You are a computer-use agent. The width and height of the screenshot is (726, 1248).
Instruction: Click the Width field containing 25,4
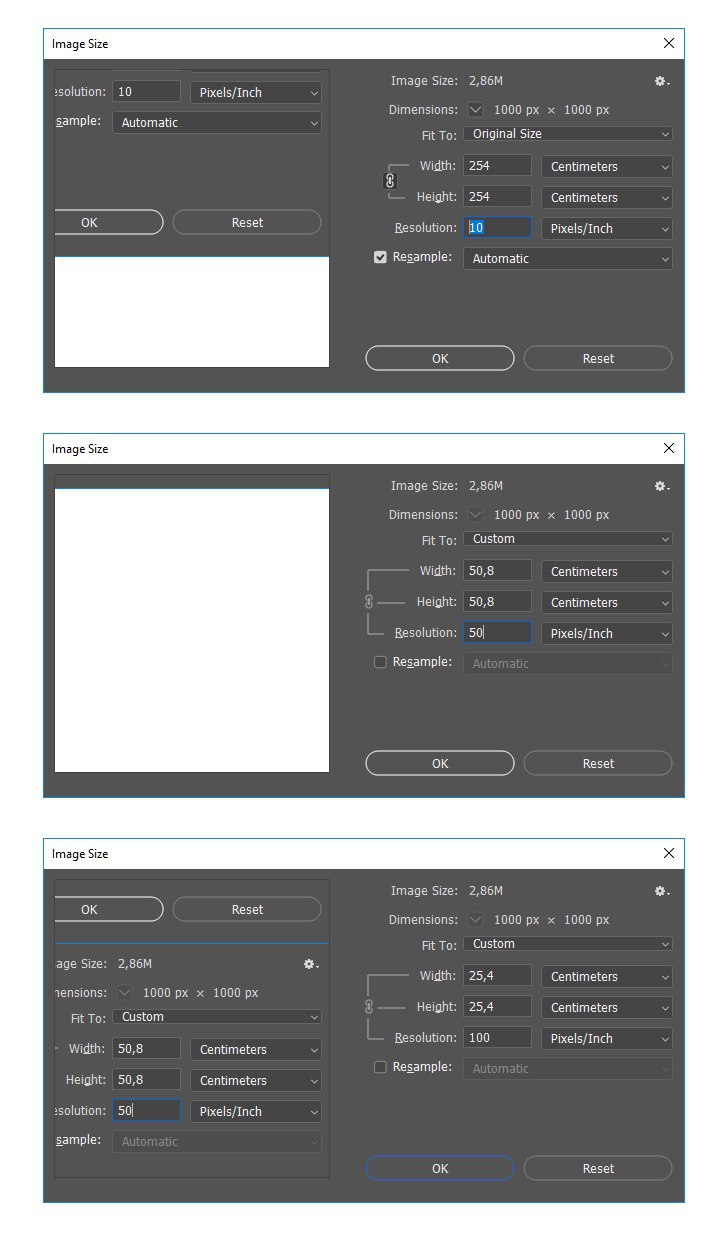pos(498,976)
